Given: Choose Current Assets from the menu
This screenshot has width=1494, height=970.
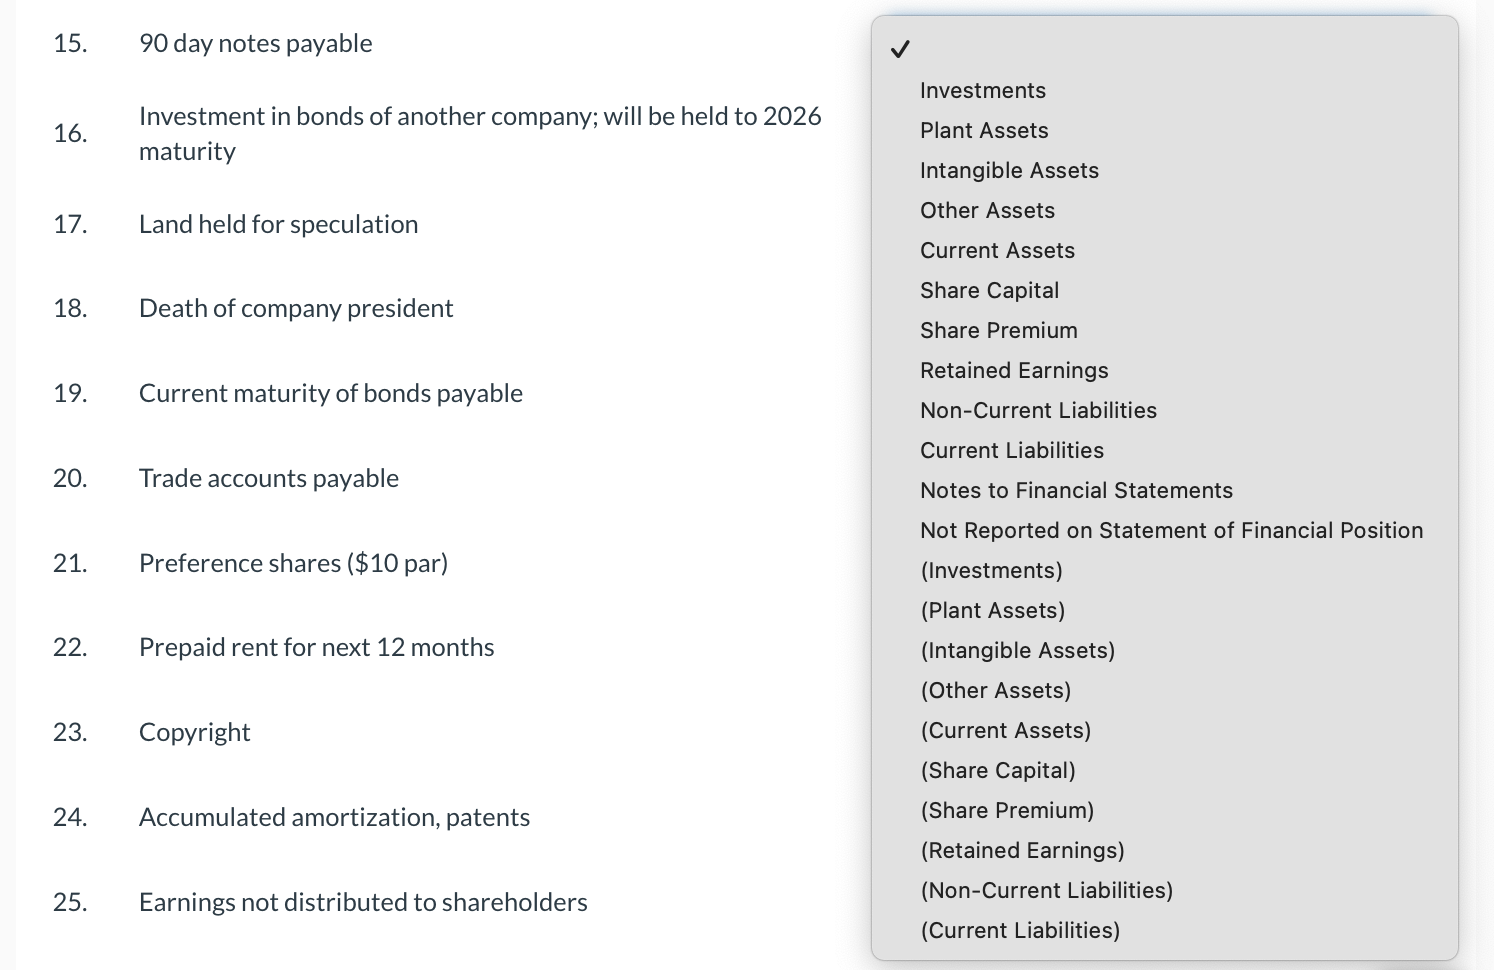Looking at the screenshot, I should coord(997,251).
